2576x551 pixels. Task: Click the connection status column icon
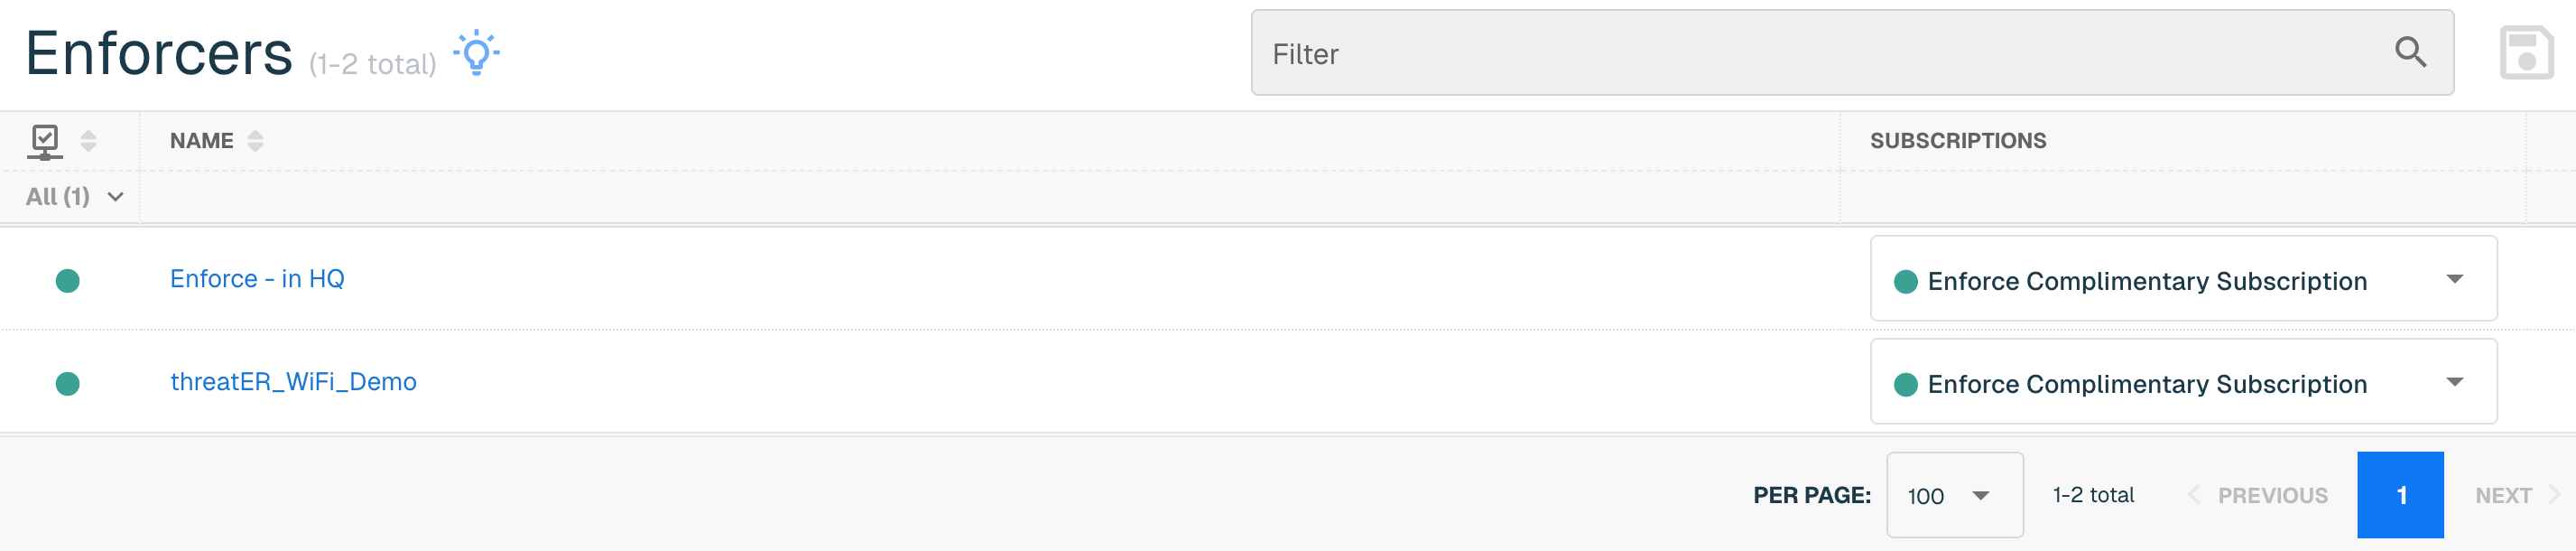pos(45,142)
